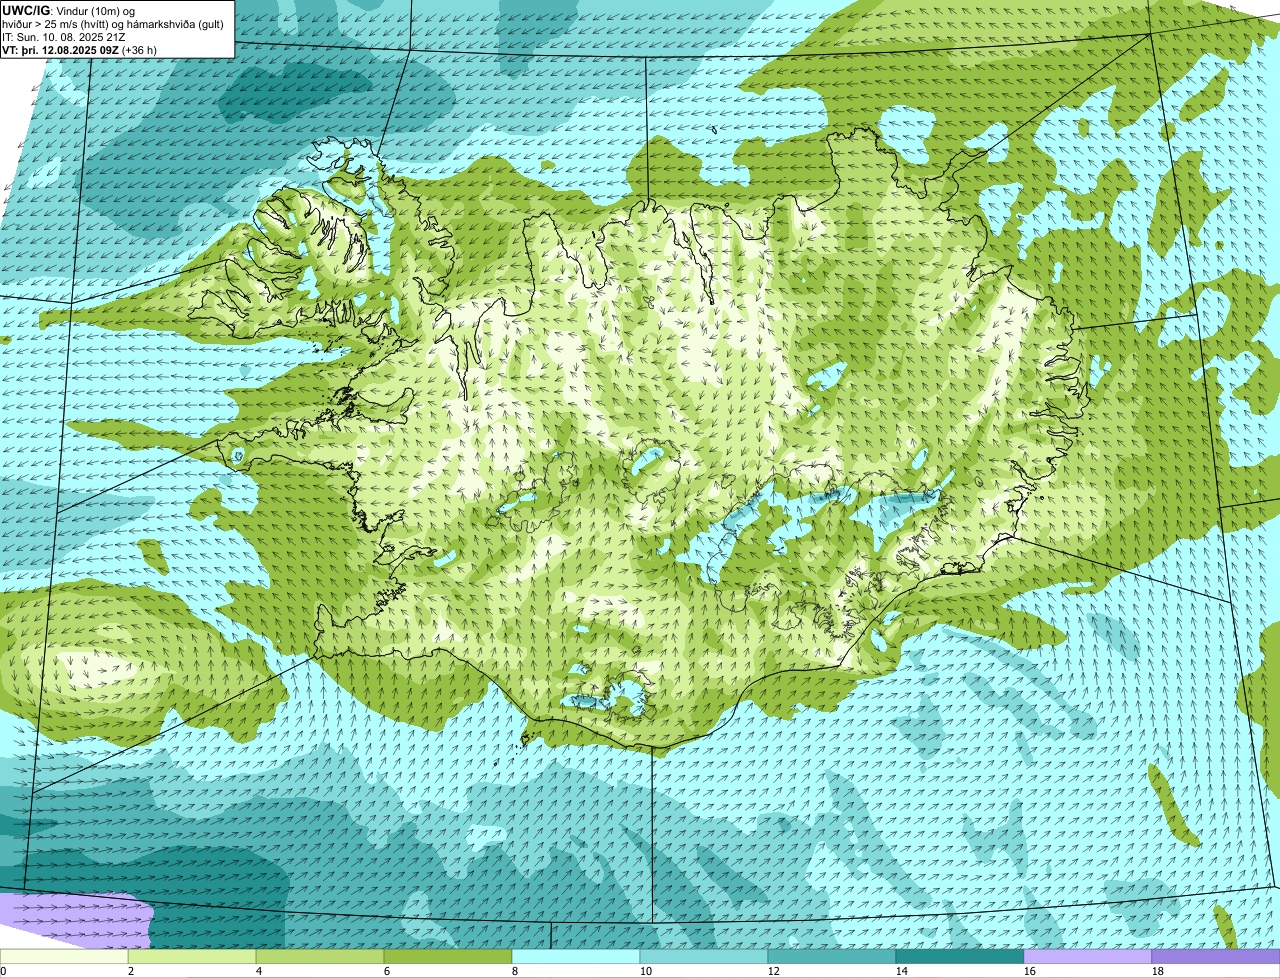The width and height of the screenshot is (1280, 978).
Task: Click the forecast offset "(+36 h)"
Action: pyautogui.click(x=139, y=50)
